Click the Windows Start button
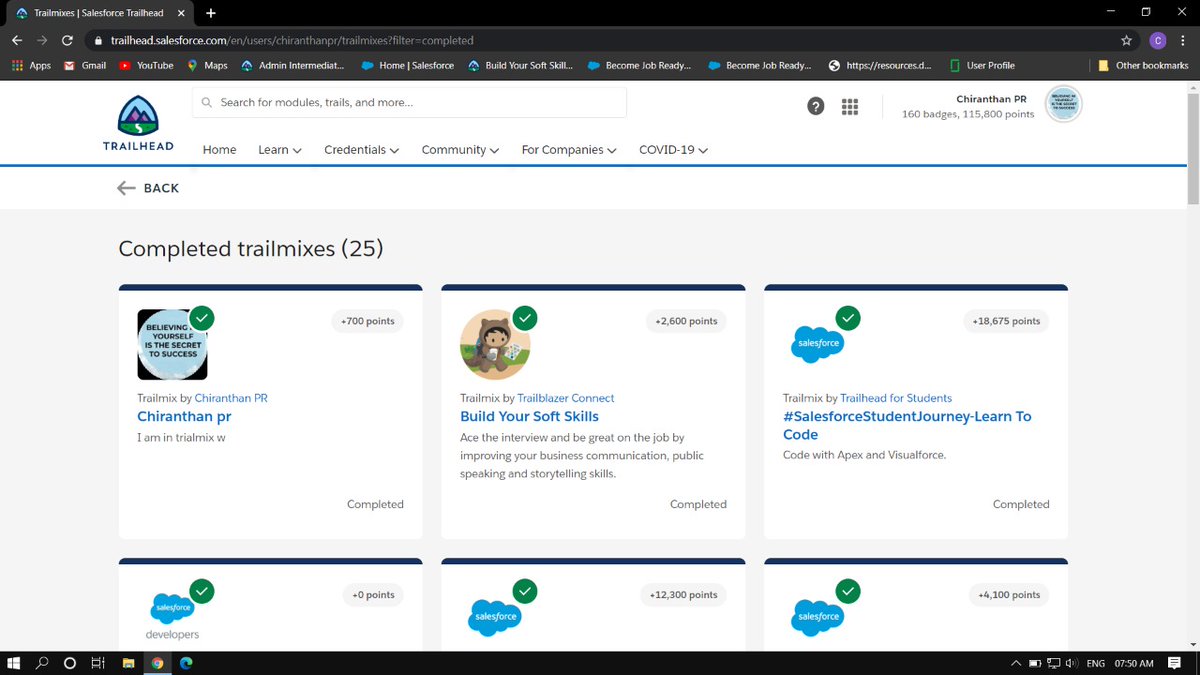1200x675 pixels. pos(14,663)
